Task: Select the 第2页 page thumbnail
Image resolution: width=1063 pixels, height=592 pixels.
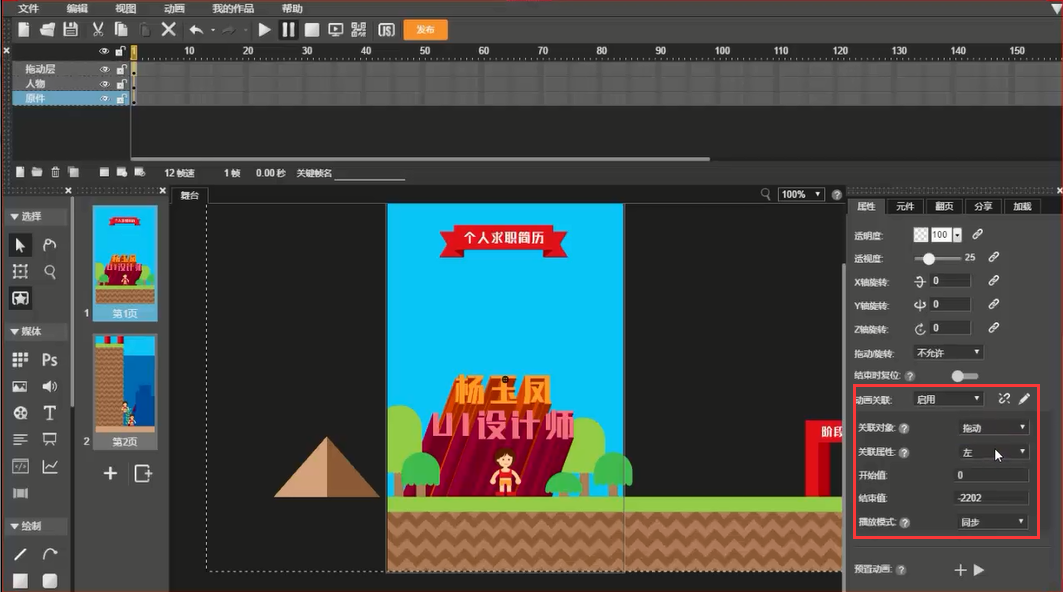Action: tap(125, 392)
